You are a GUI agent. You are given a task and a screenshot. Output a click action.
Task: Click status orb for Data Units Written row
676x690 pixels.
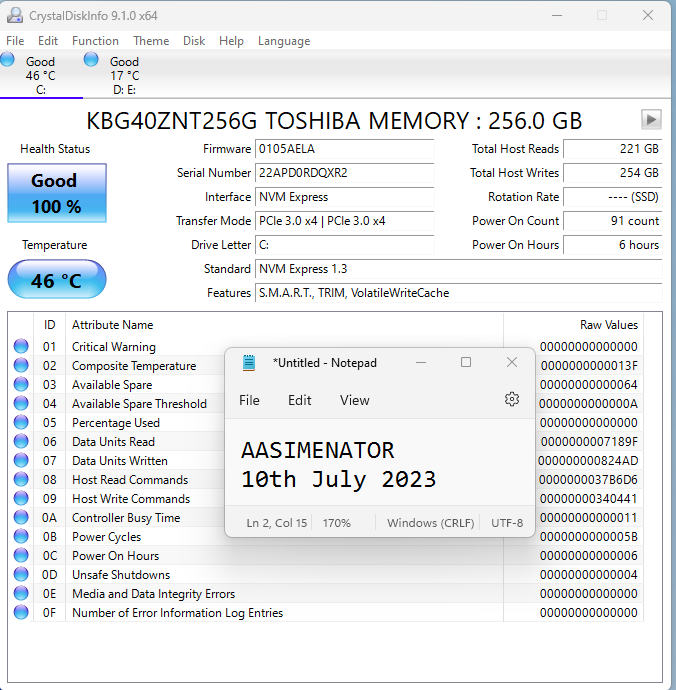pos(21,460)
